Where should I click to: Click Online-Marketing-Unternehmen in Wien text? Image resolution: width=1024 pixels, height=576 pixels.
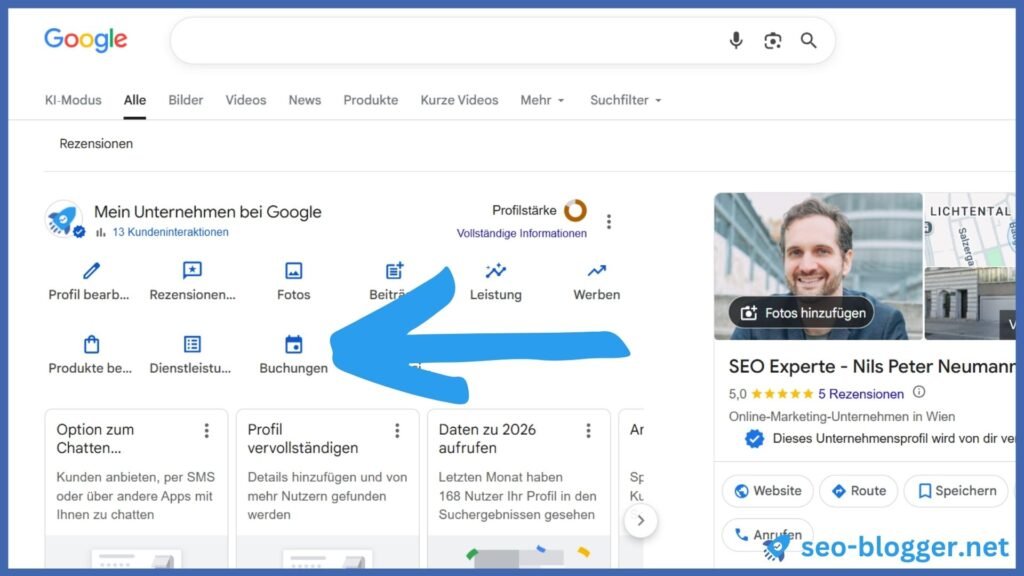(842, 417)
